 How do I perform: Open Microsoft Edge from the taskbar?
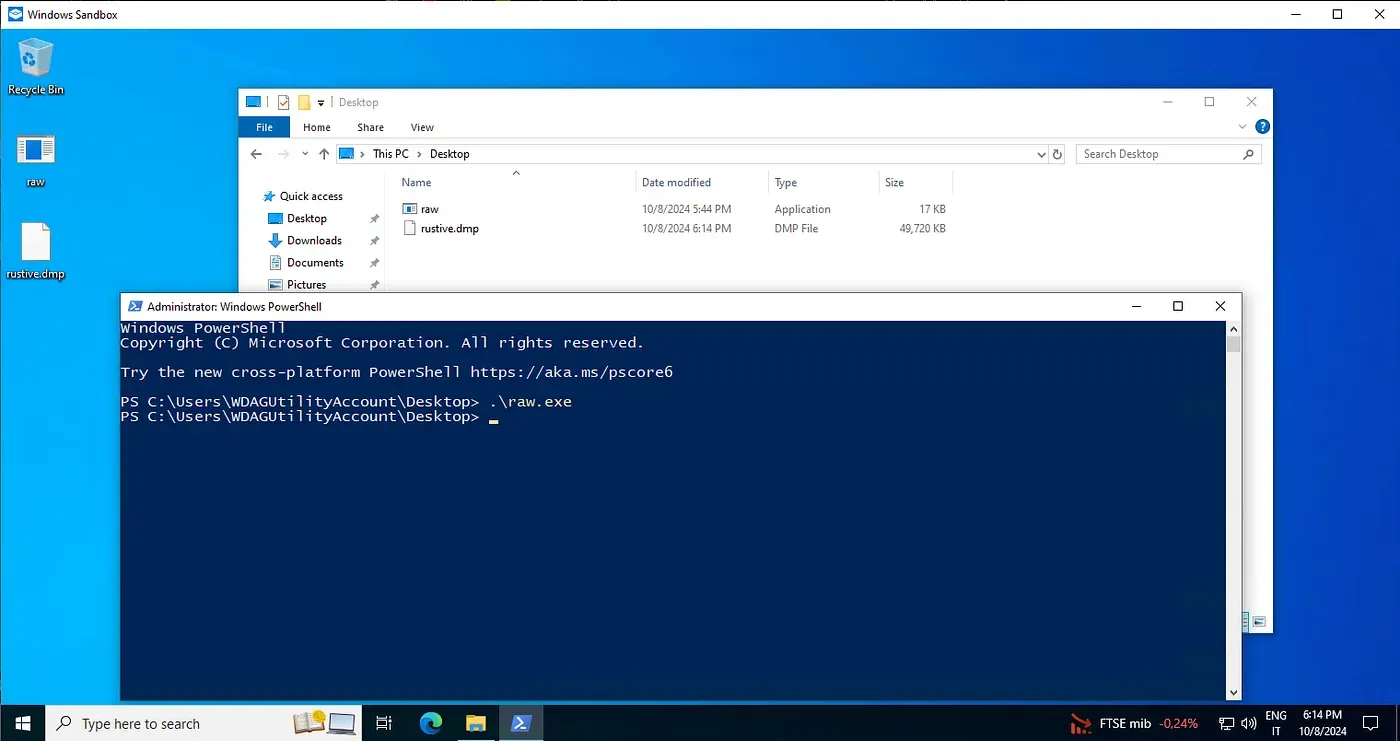pos(429,722)
